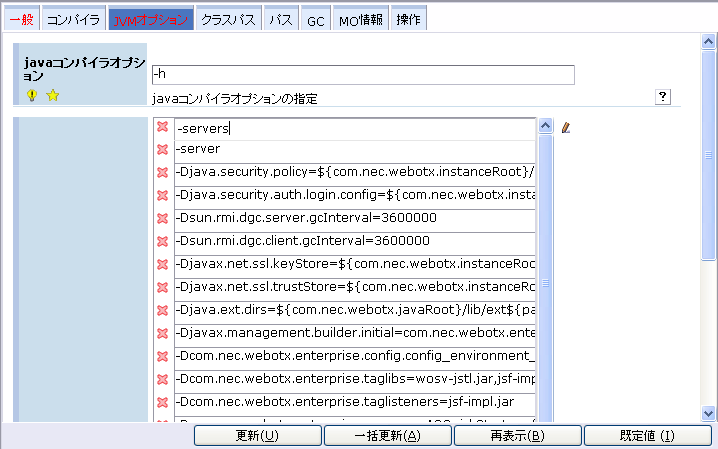This screenshot has height=449, width=718.
Task: Click the lightbulb hint icon
Action: click(31, 96)
